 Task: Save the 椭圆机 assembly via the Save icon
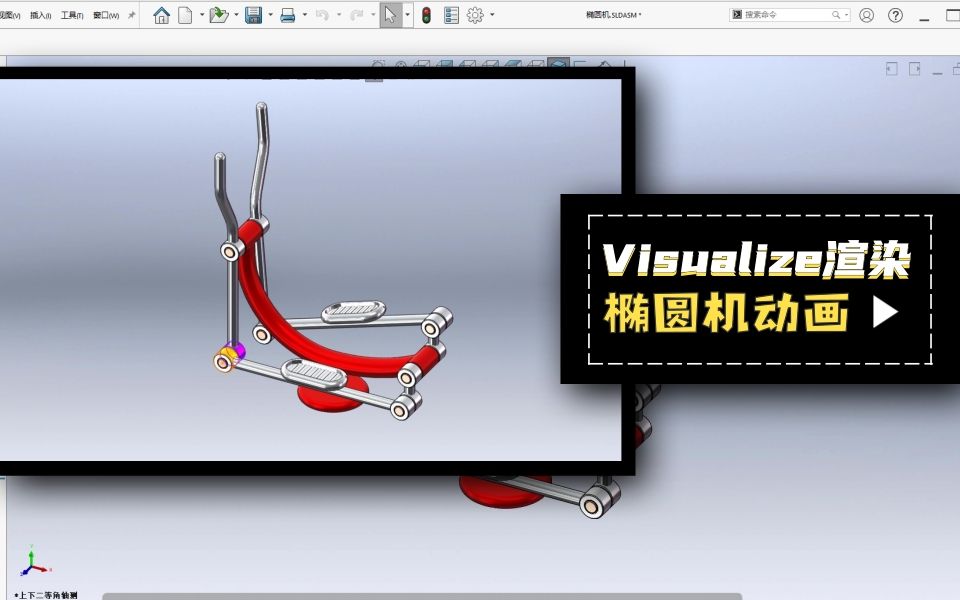pyautogui.click(x=253, y=14)
